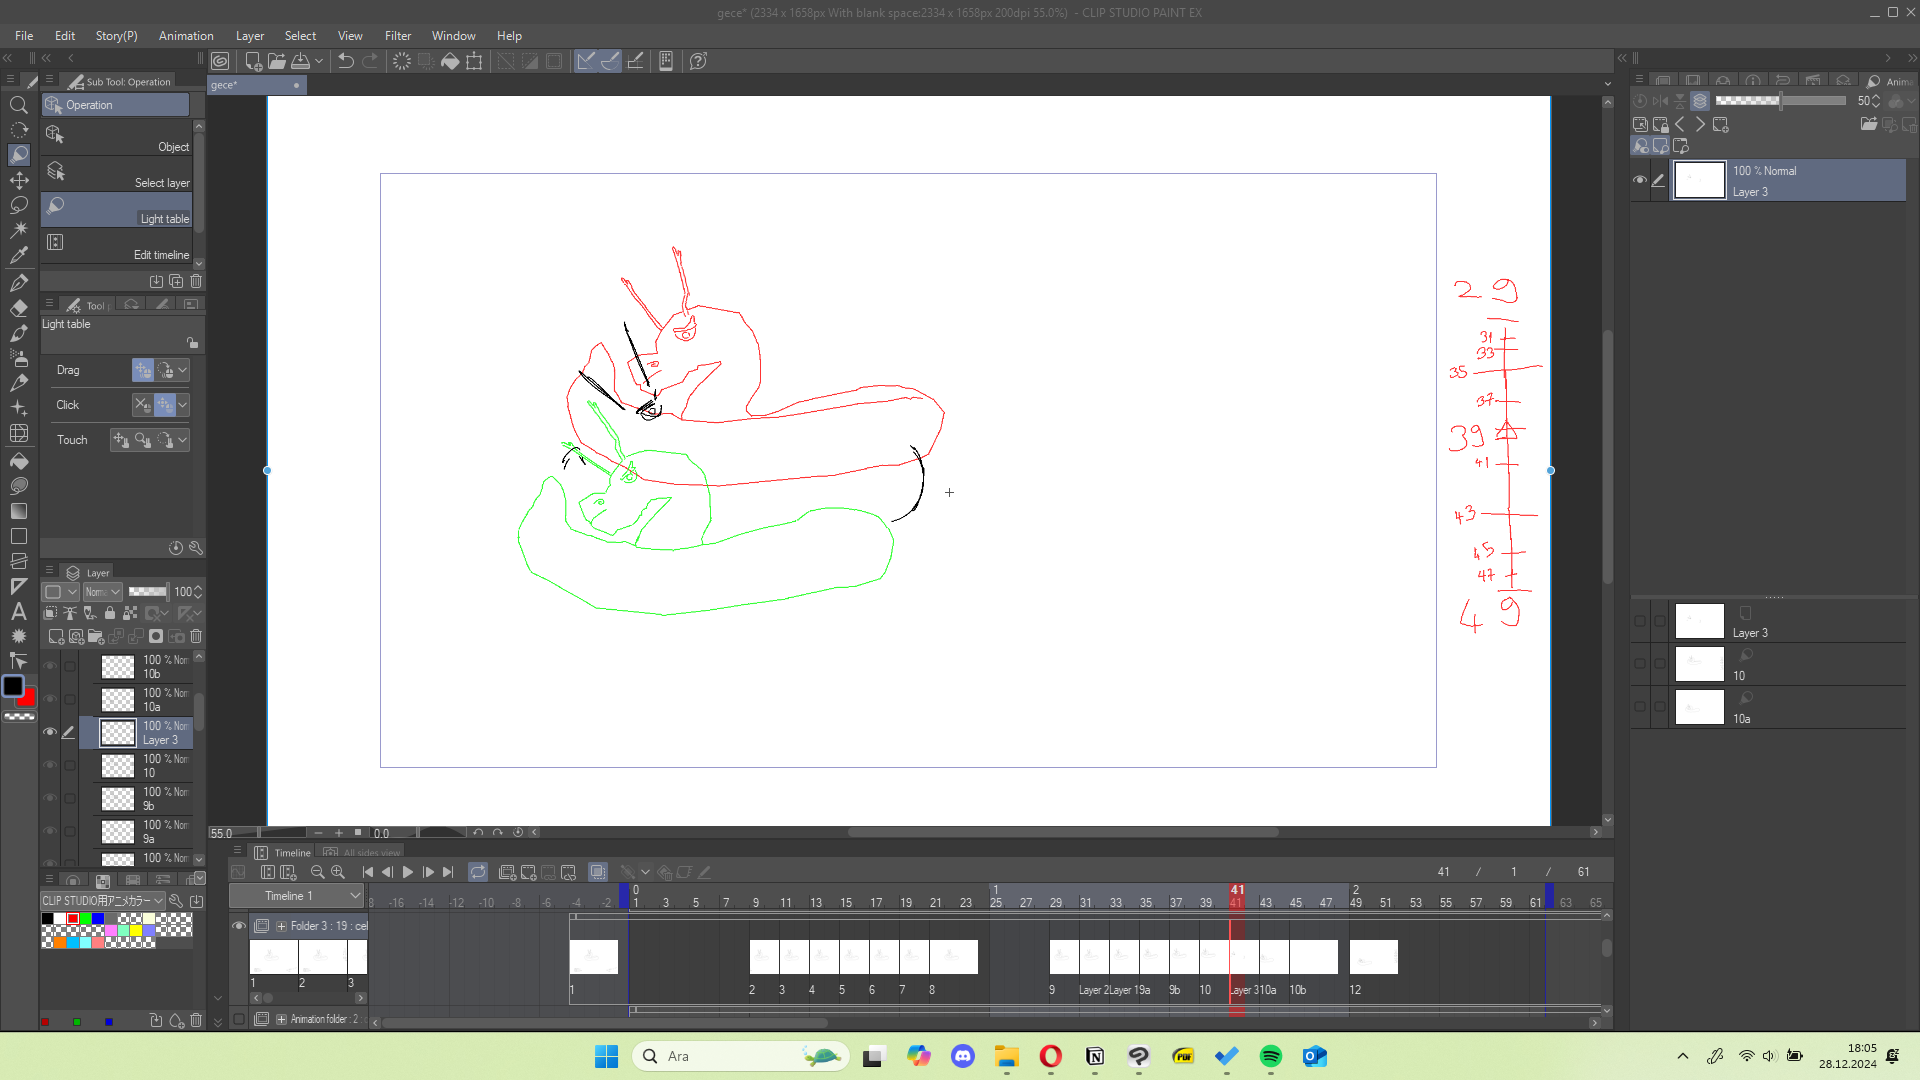Click the Scale/Rotate transform icon
The height and width of the screenshot is (1080, 1920).
tap(474, 61)
